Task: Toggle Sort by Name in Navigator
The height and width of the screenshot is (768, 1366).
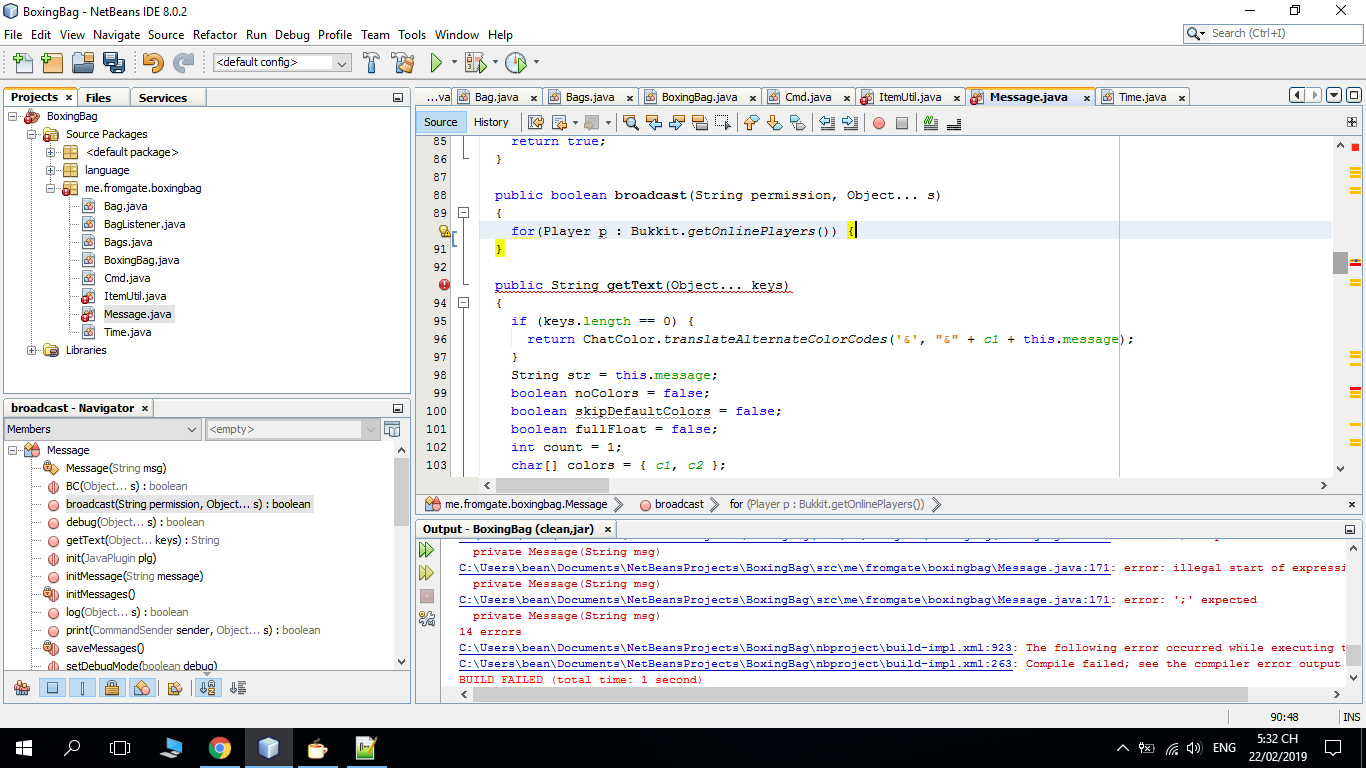Action: (208, 688)
